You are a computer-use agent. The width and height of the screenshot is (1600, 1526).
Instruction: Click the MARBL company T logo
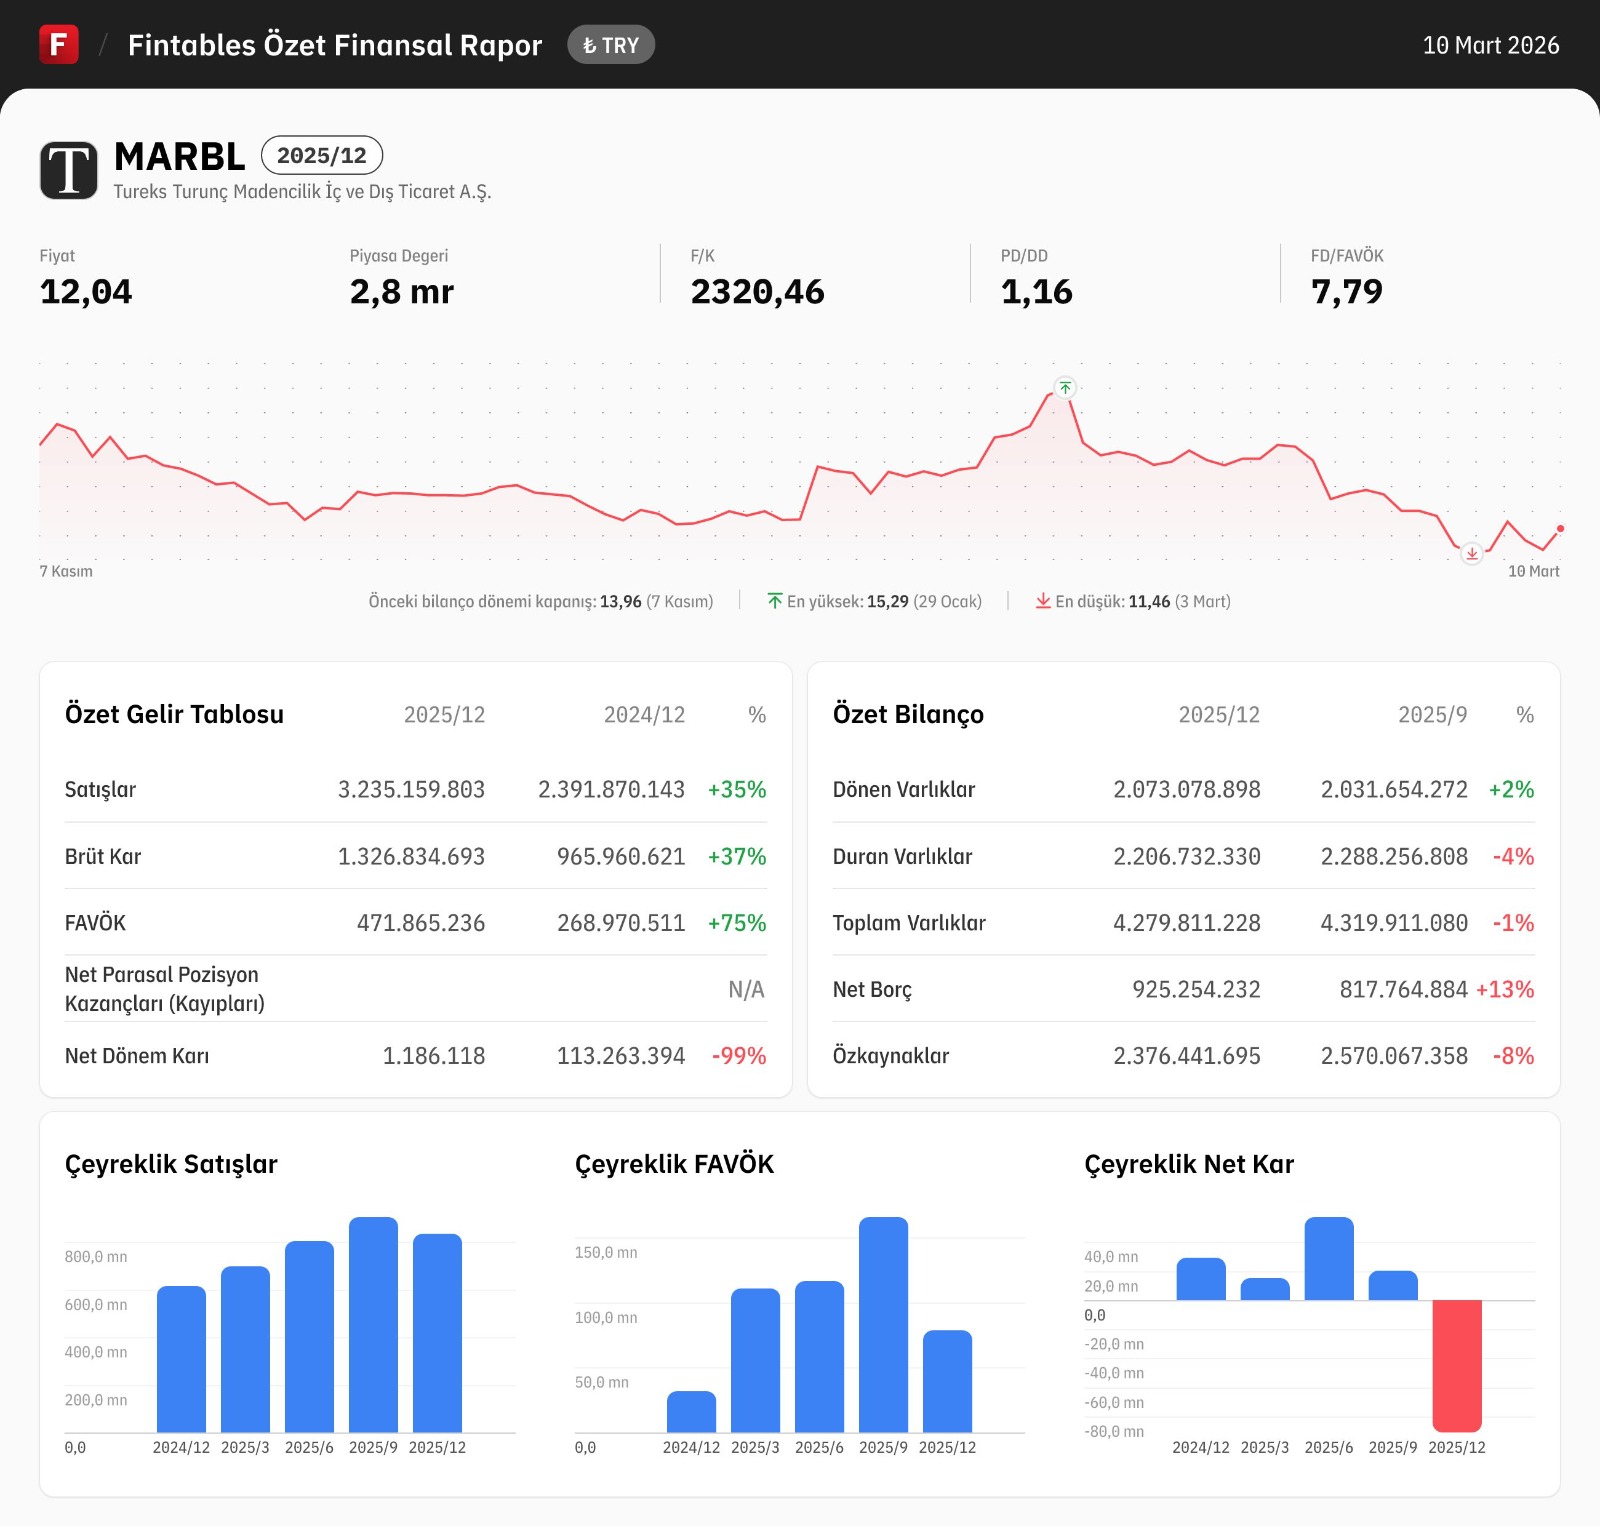69,170
